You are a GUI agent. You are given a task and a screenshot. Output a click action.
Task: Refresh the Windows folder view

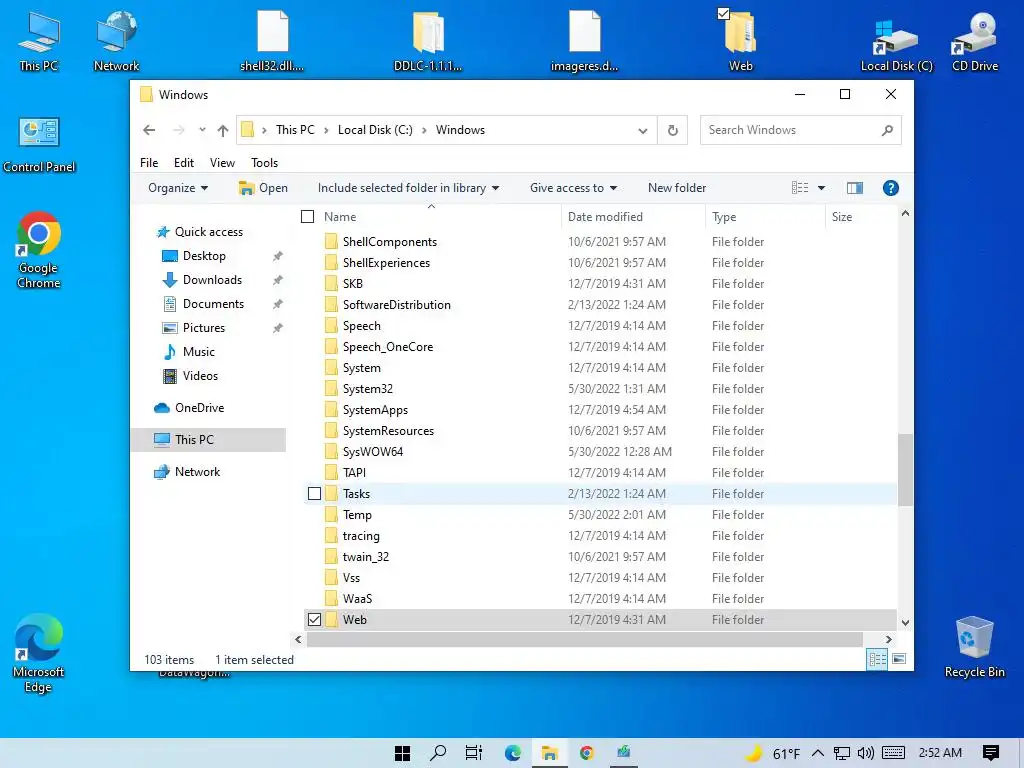(x=673, y=130)
